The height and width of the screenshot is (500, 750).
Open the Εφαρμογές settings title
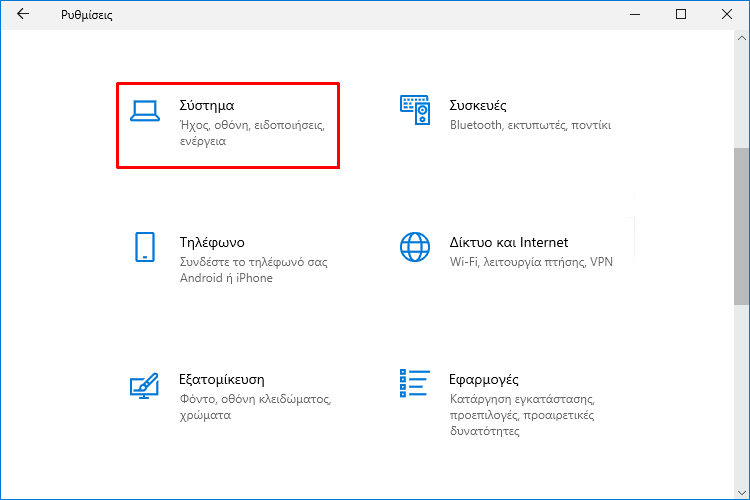pos(484,379)
